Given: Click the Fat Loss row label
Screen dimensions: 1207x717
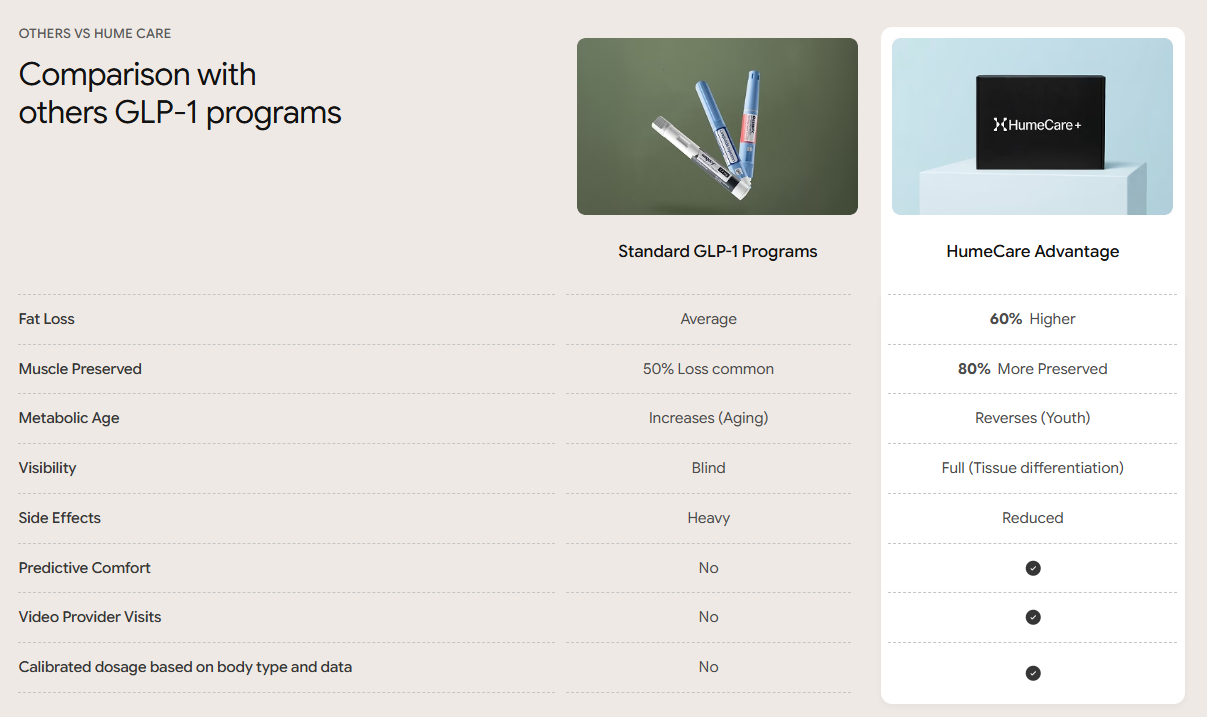Looking at the screenshot, I should (47, 319).
